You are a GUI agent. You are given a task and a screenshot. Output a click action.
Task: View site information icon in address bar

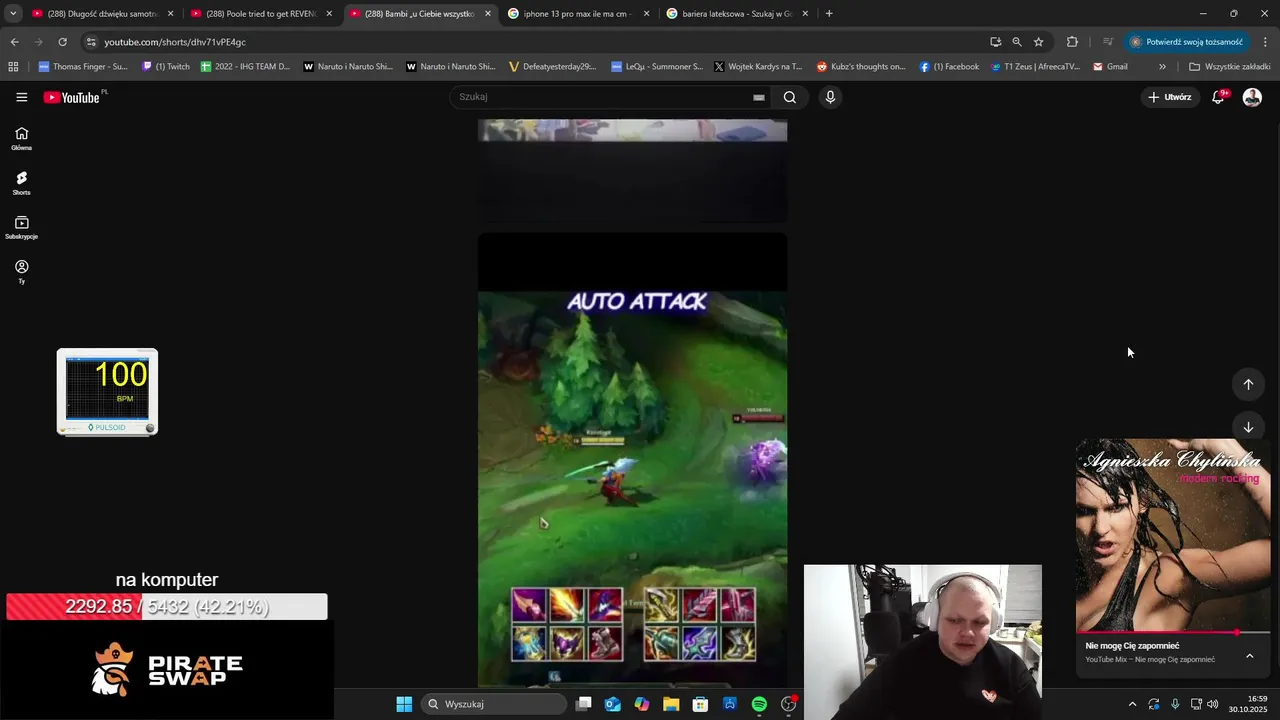tap(91, 42)
